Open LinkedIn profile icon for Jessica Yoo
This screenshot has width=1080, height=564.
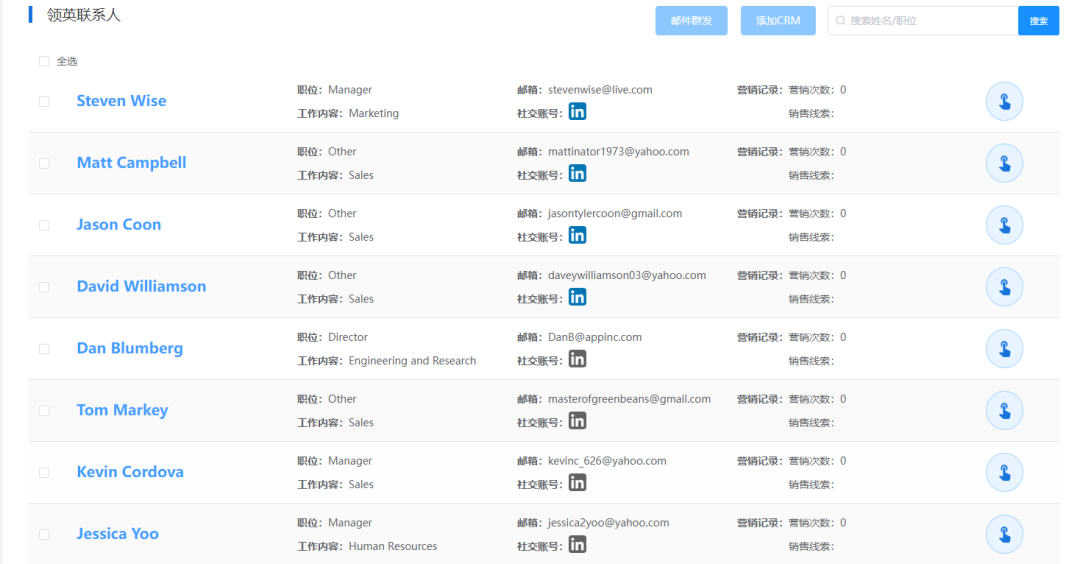577,545
